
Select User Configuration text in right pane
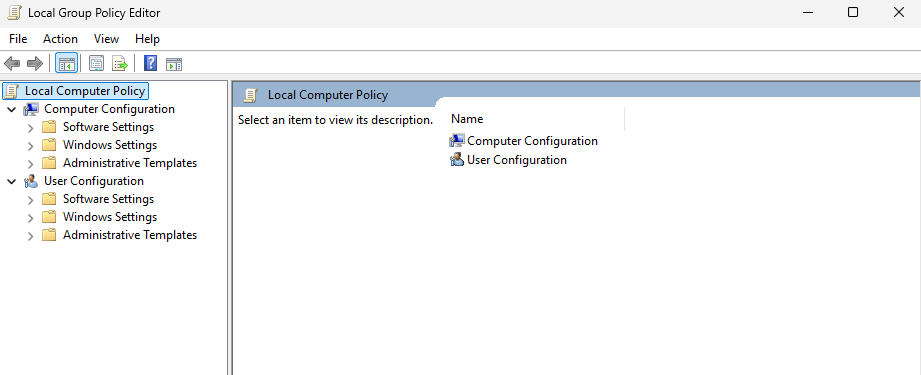517,160
